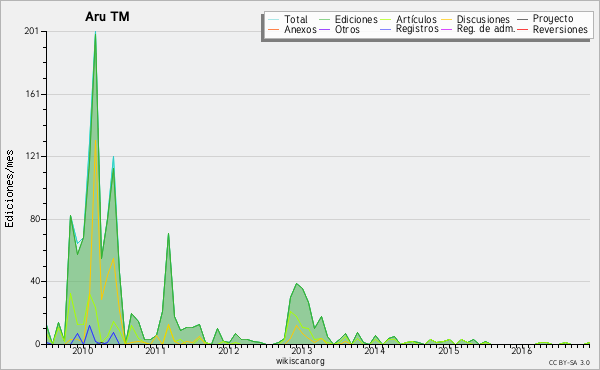Select the 'Registros' legend entry
This screenshot has height=370, width=600.
point(409,29)
